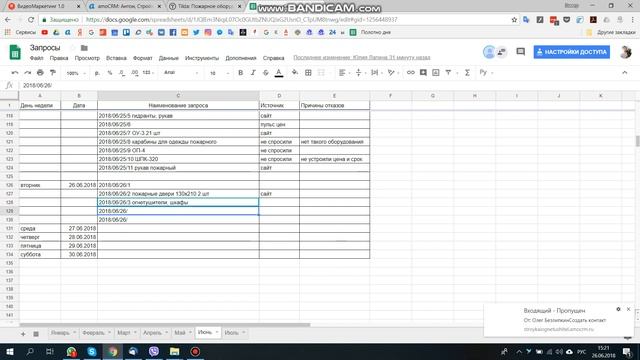Decrease decimal places
Screen dimensions: 640x360
coord(122,73)
